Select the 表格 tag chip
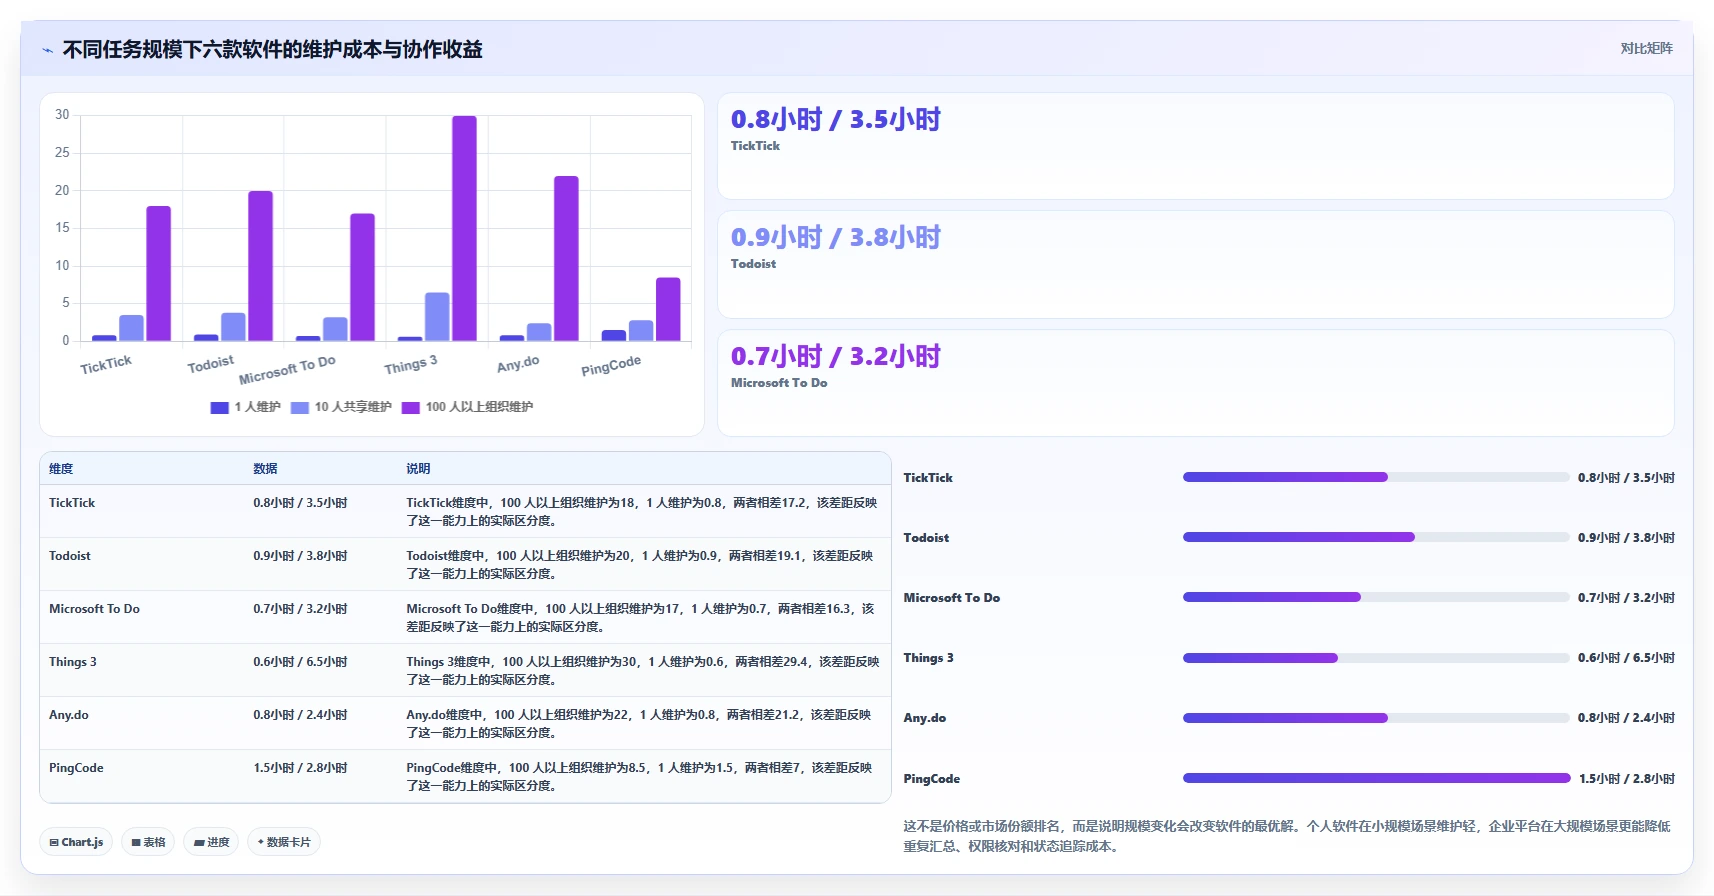 pyautogui.click(x=148, y=842)
